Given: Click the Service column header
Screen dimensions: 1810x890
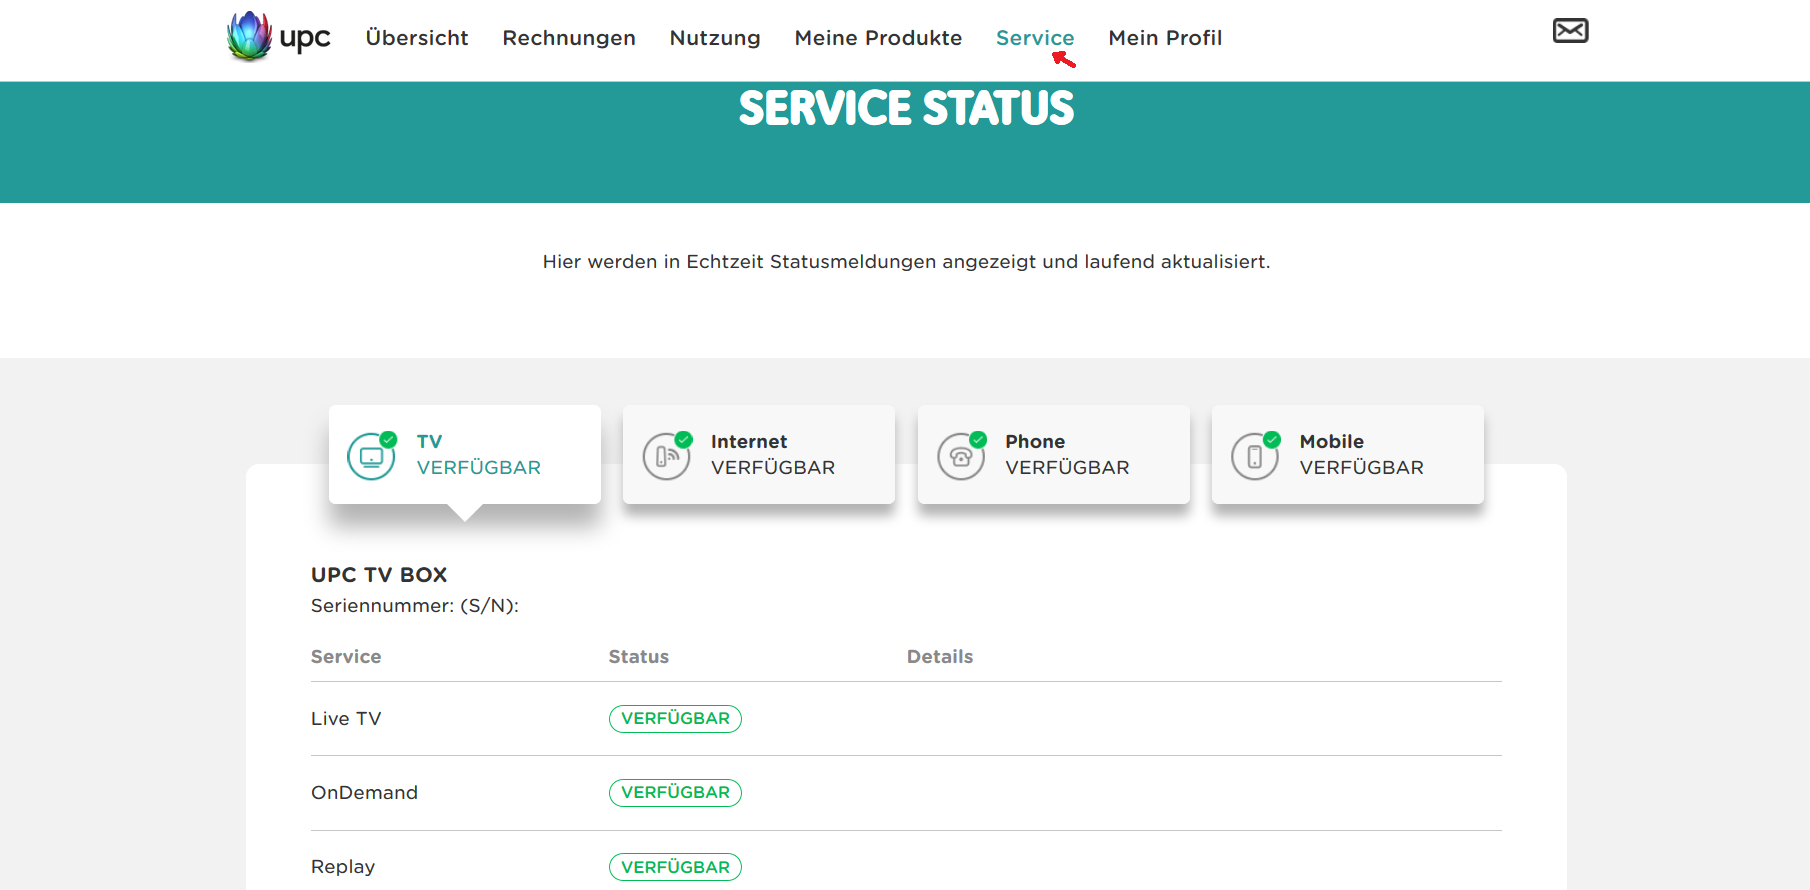Looking at the screenshot, I should click(346, 657).
